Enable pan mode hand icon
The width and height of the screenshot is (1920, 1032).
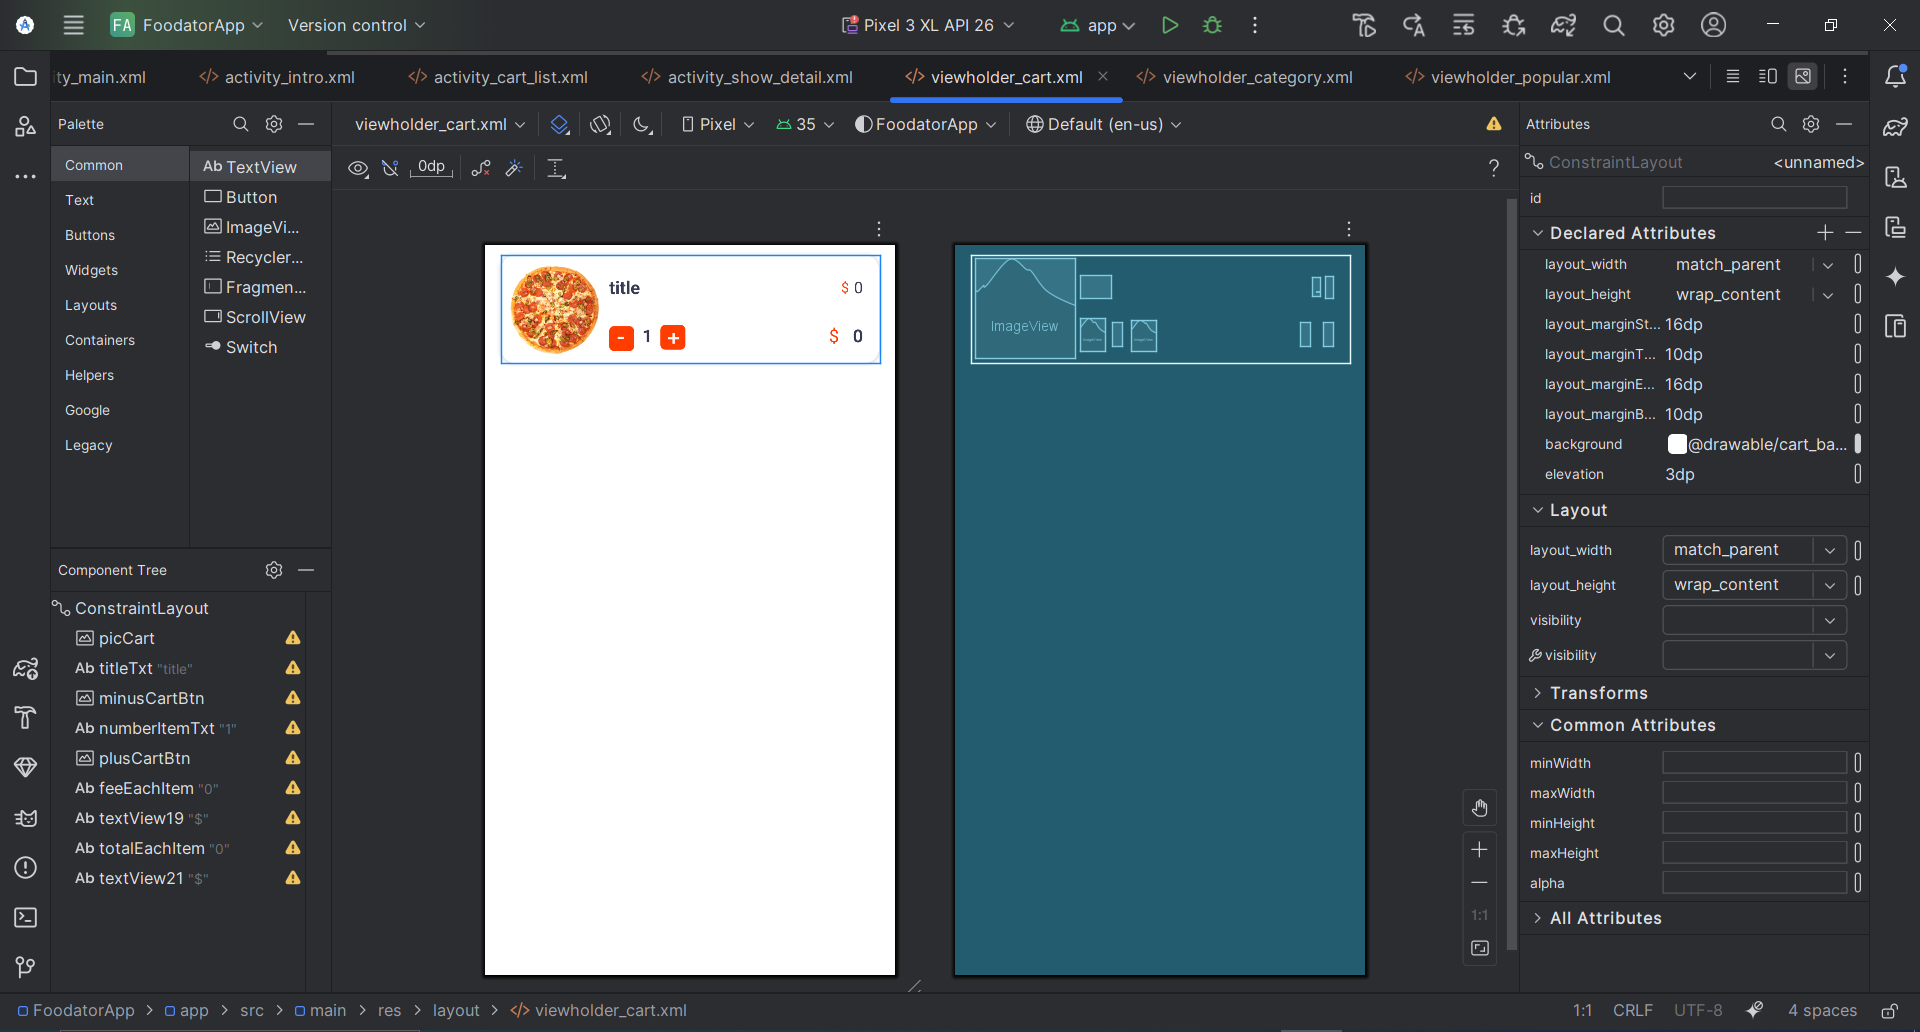[x=1480, y=808]
